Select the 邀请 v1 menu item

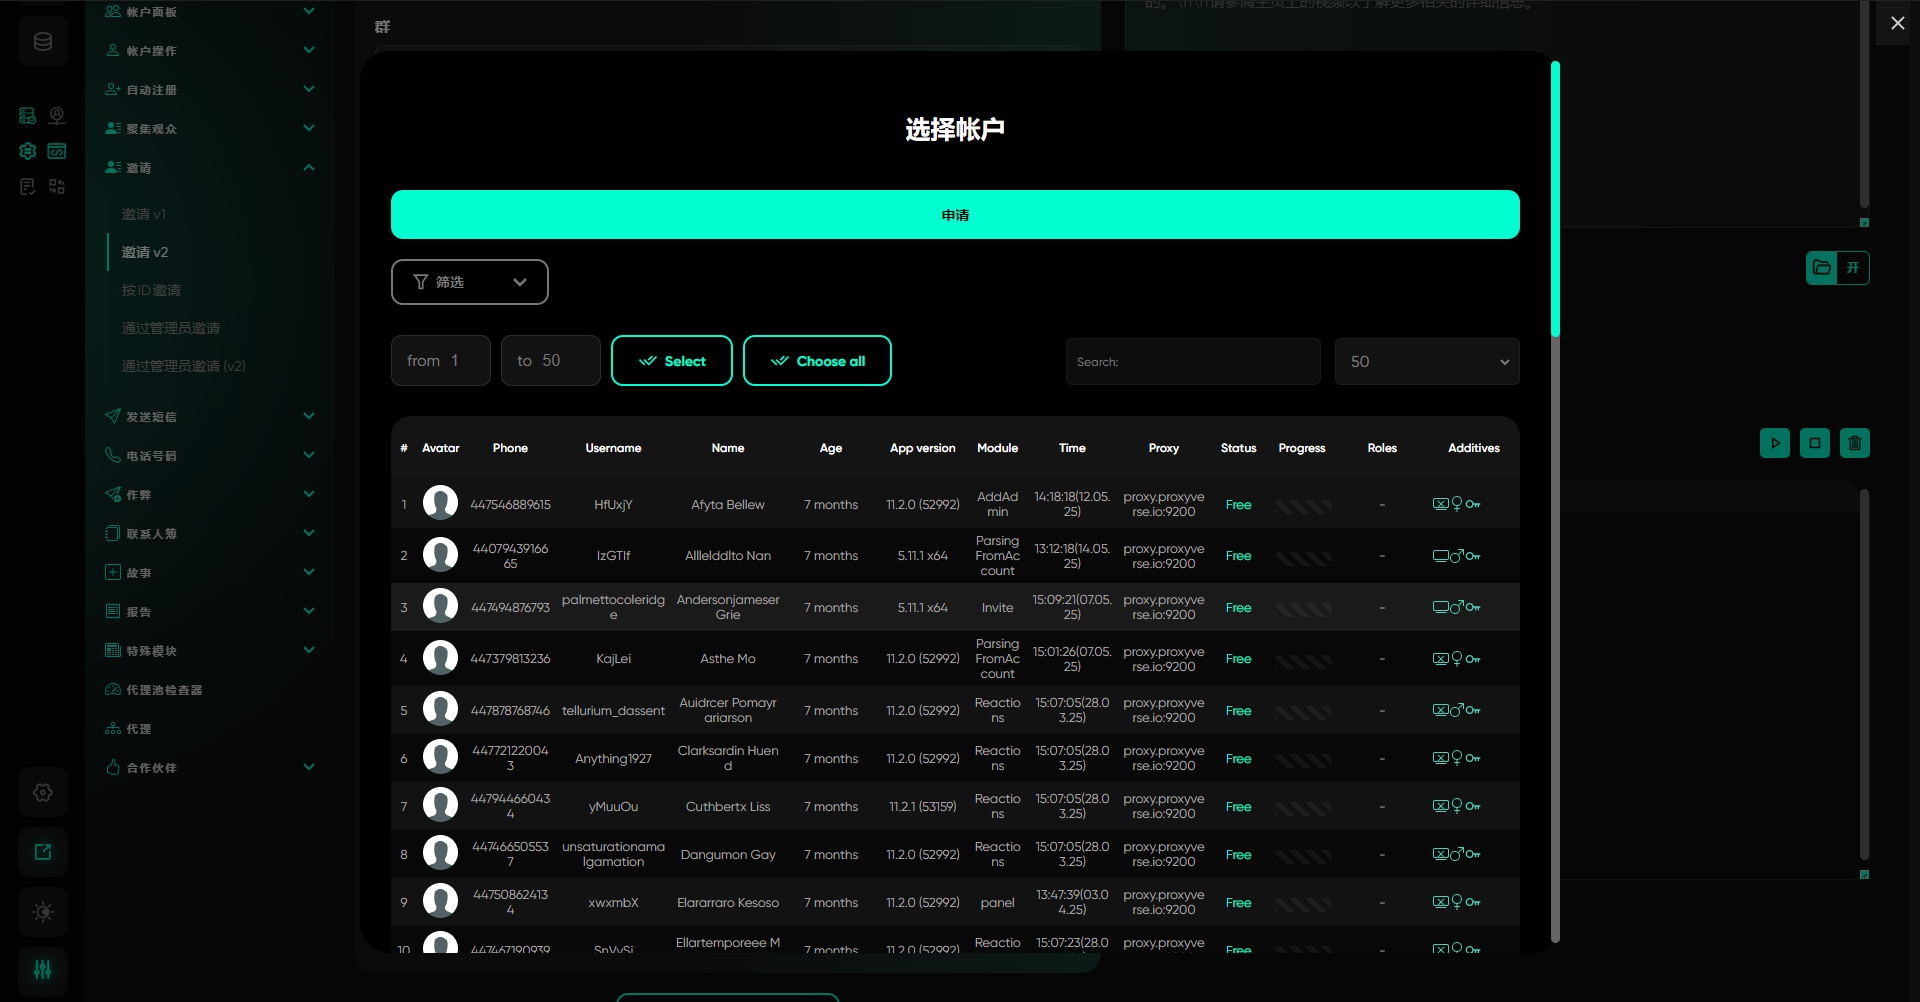click(x=144, y=214)
